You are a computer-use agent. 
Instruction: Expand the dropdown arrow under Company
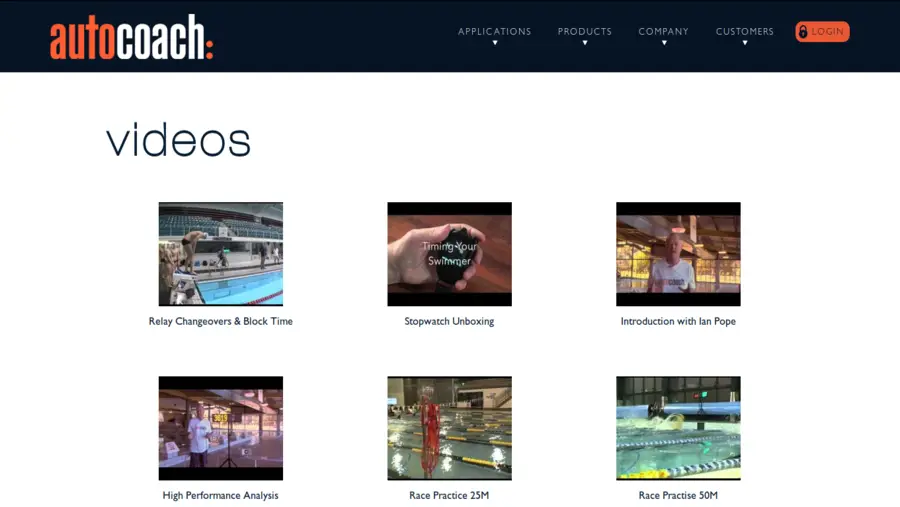[x=664, y=43]
